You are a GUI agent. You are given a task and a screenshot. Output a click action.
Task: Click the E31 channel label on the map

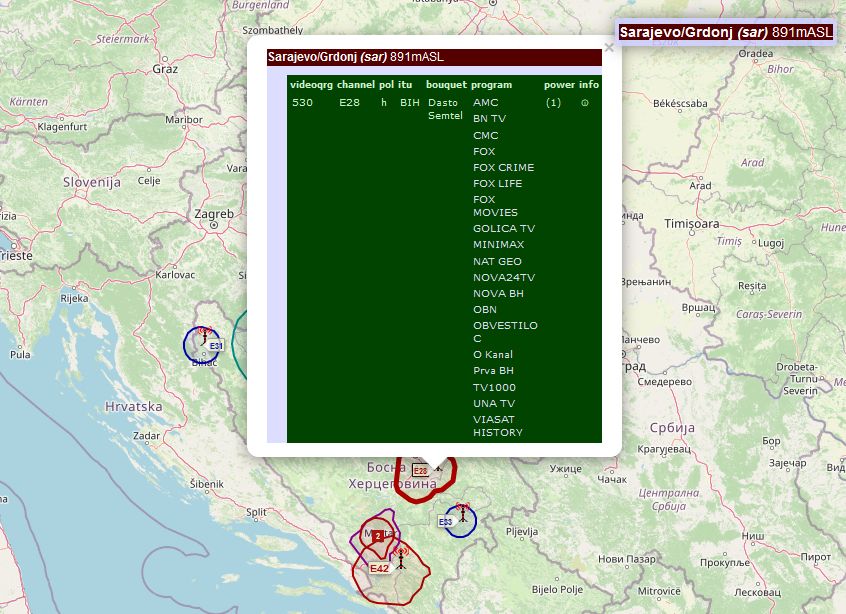click(215, 346)
